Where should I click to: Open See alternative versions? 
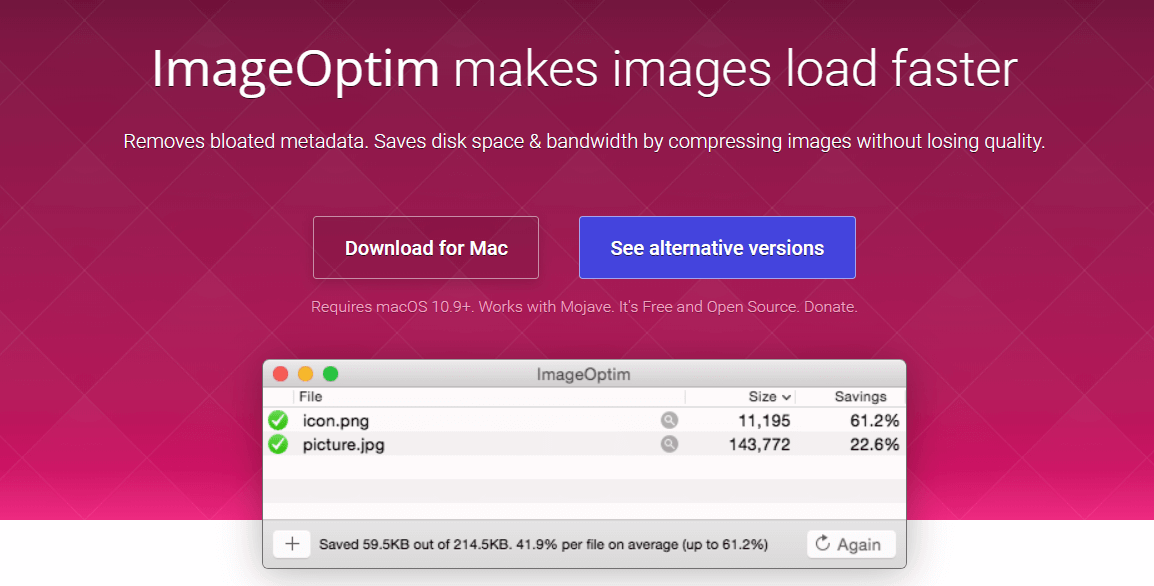pos(717,248)
